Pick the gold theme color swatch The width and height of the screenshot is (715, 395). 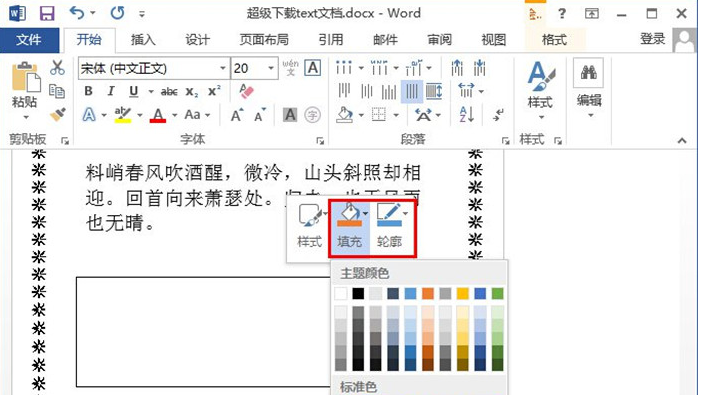[462, 293]
